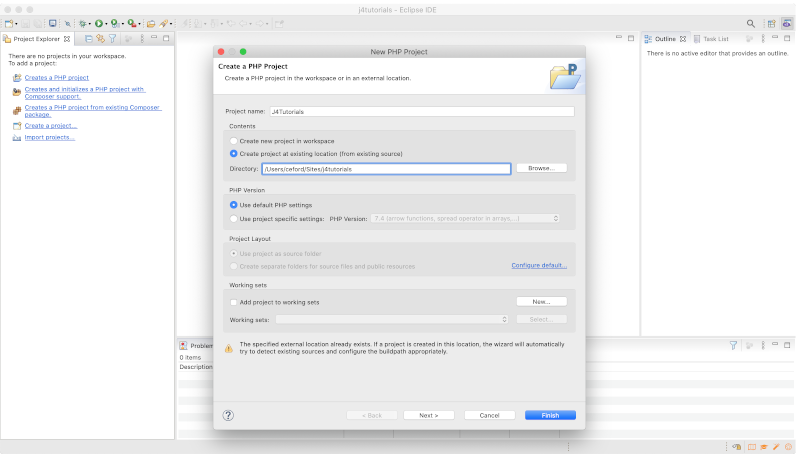Open the filter icon in Project Explorer
Image resolution: width=800 pixels, height=454 pixels.
[113, 39]
